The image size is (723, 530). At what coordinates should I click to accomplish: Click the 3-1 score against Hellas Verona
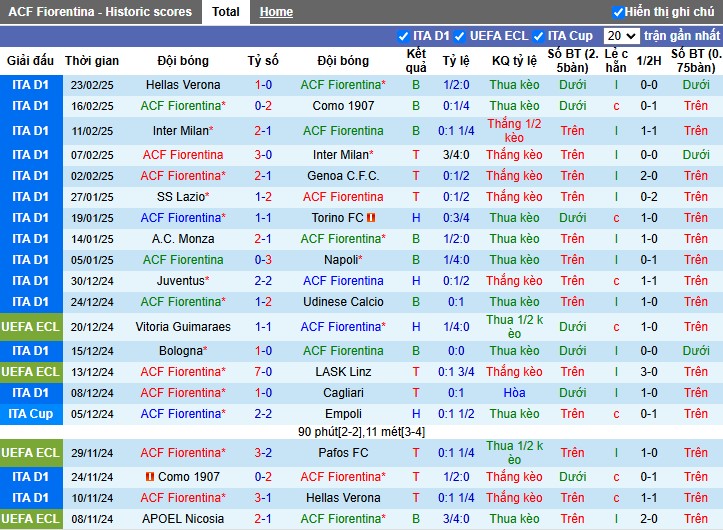click(263, 497)
